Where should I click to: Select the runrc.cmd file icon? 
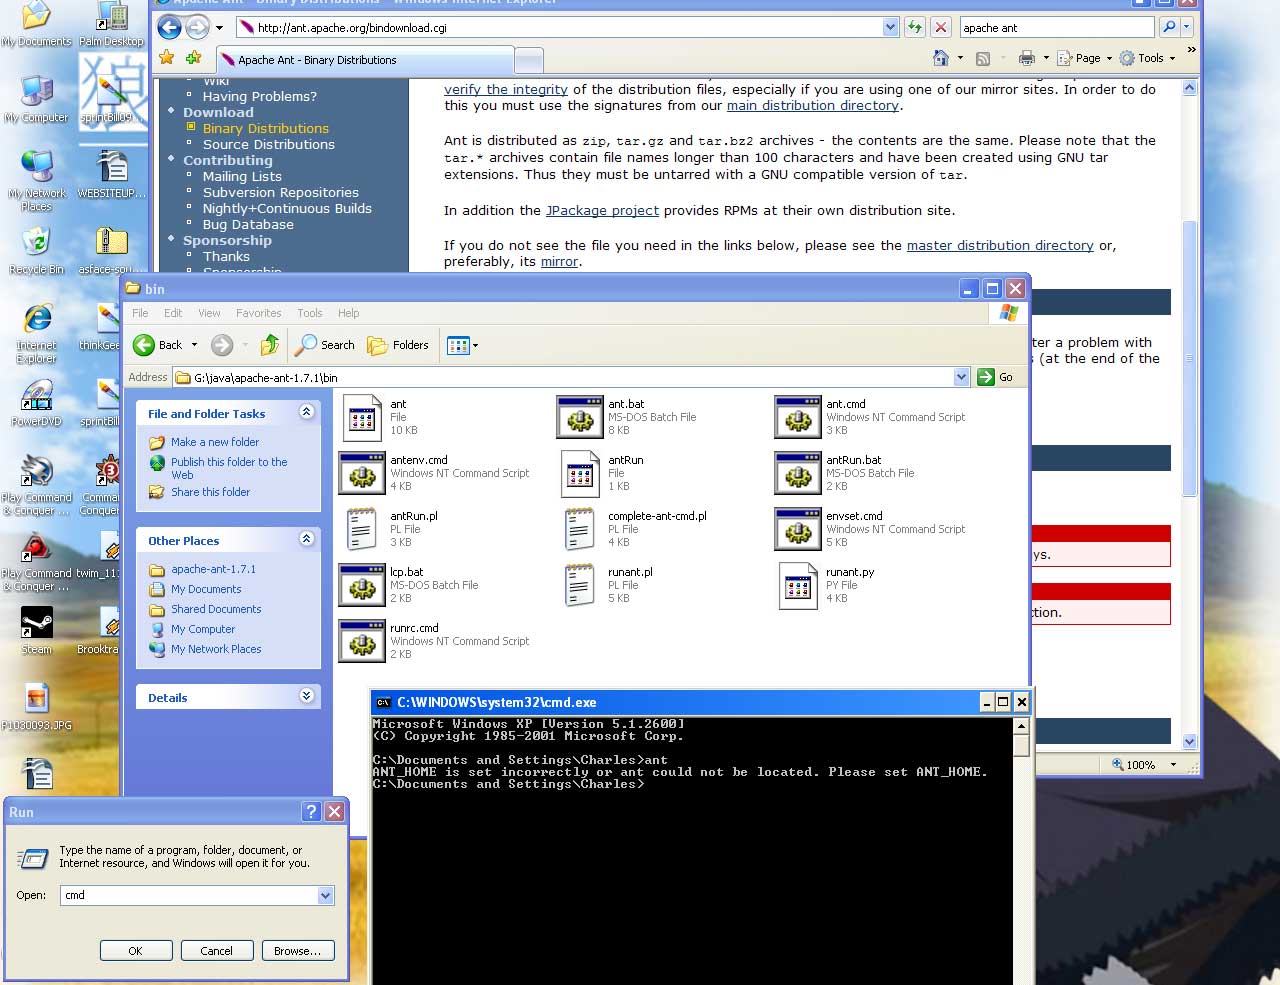(x=362, y=641)
